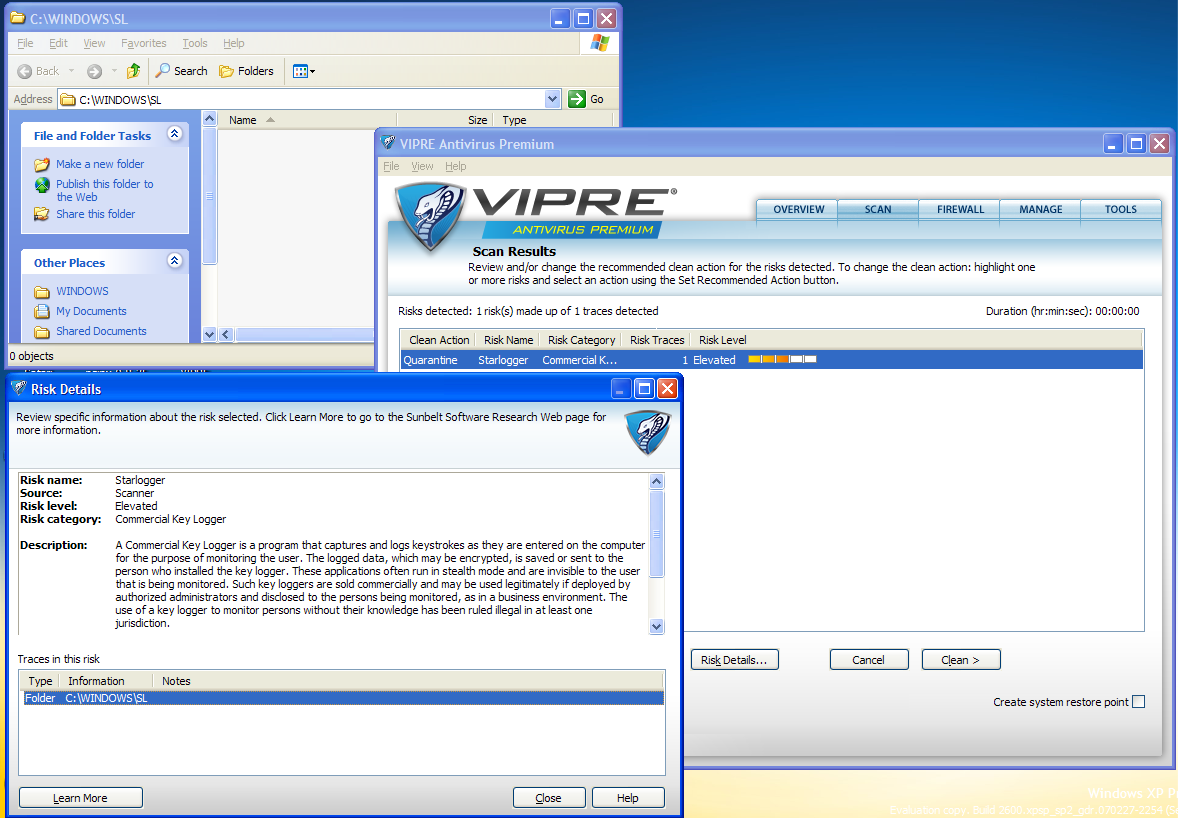The height and width of the screenshot is (818, 1178).
Task: Click the My Documents icon in Other Places
Action: click(x=42, y=311)
